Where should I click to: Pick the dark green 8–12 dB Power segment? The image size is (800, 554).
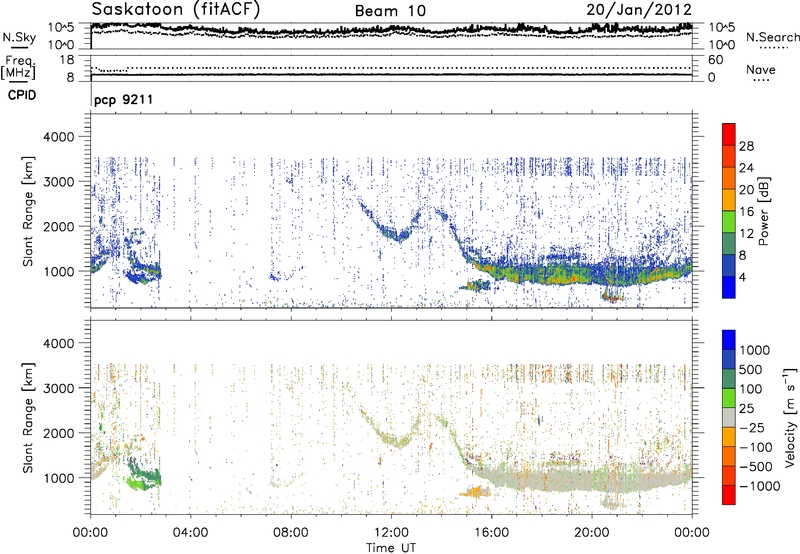point(729,243)
